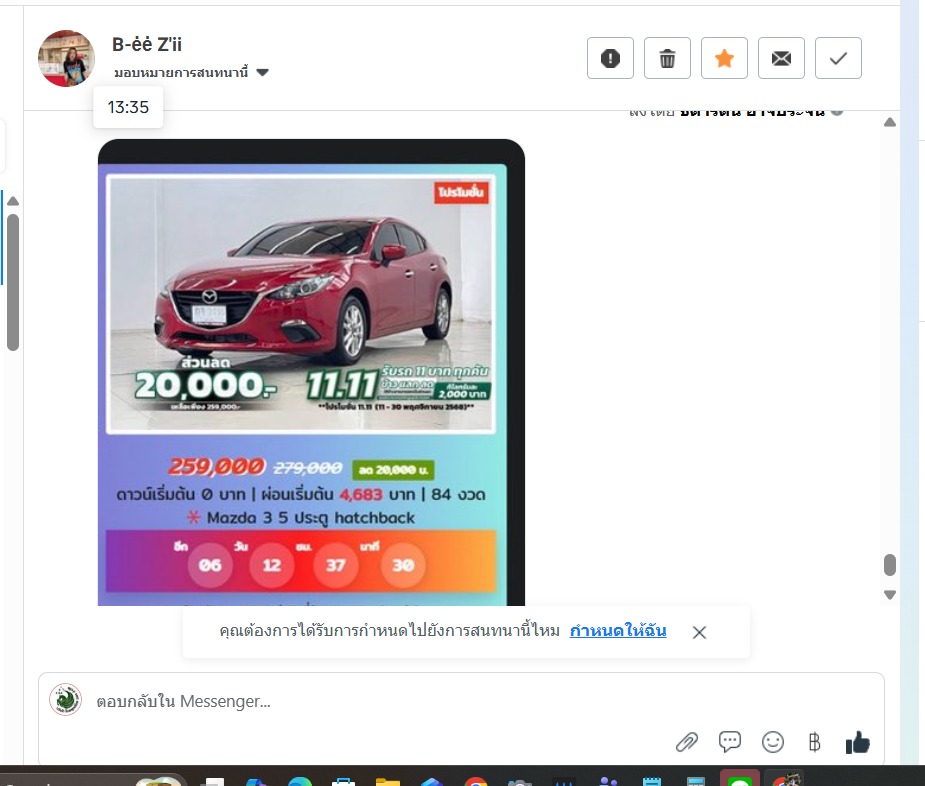Star this conversation for follow-up

724,58
